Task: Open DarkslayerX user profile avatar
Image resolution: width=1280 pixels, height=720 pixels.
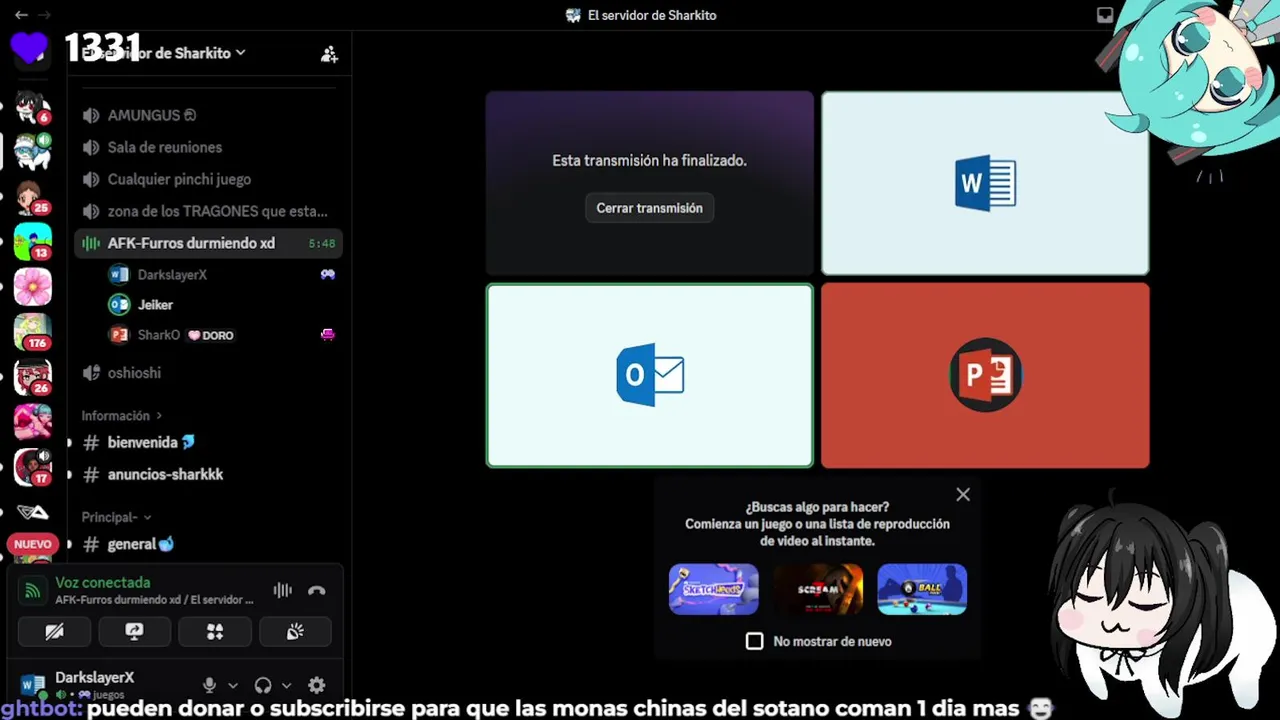Action: (32, 685)
